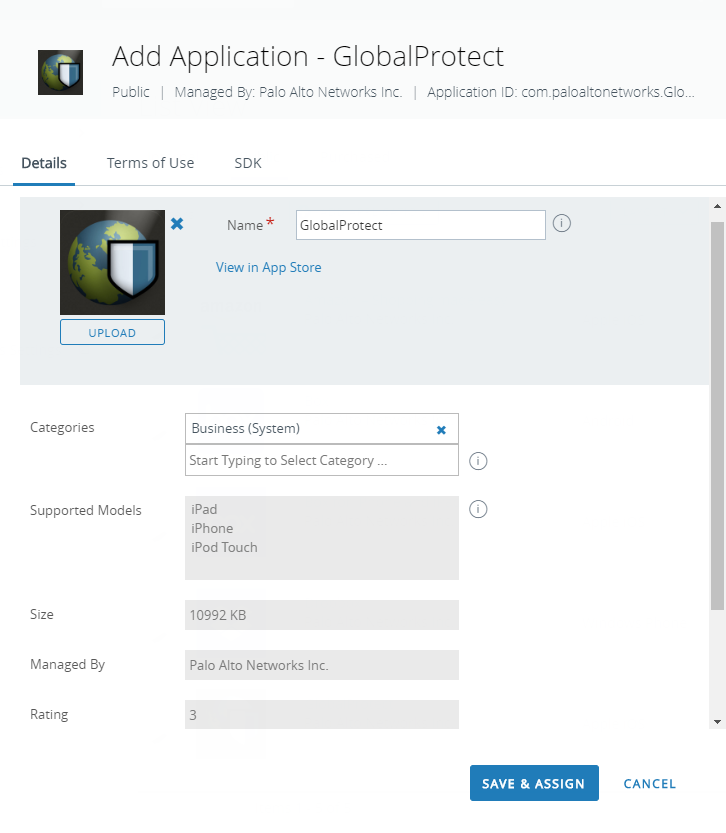Open the Terms of Use tab
726x833 pixels.
click(150, 163)
